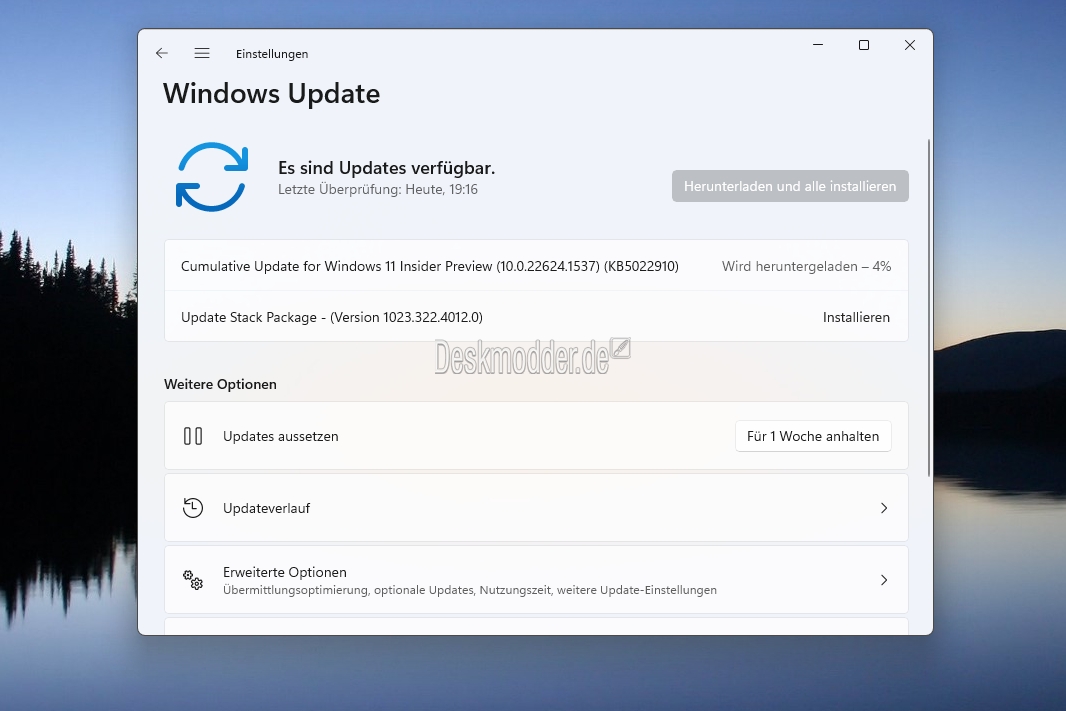Click the gears icon for Erweiterte Optionen
The width and height of the screenshot is (1066, 711).
click(193, 580)
